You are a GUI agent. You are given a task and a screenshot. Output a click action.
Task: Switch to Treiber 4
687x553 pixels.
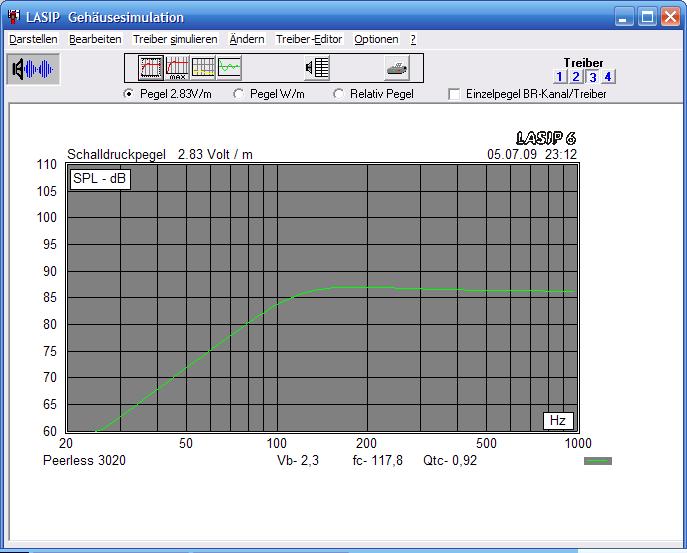tap(608, 77)
